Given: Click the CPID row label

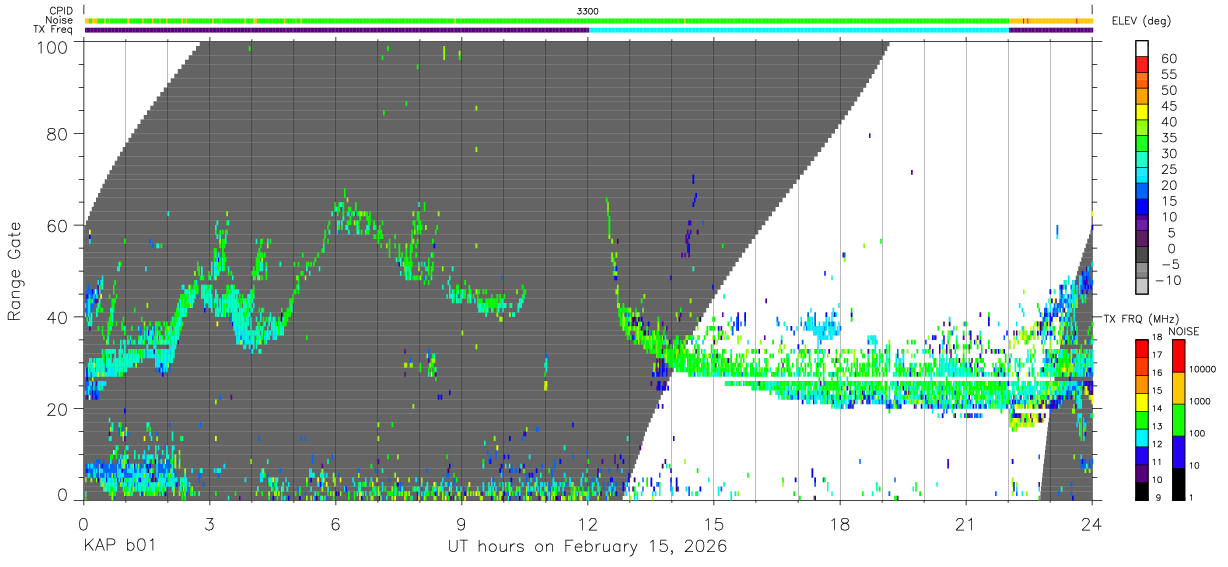Looking at the screenshot, I should pos(59,11).
